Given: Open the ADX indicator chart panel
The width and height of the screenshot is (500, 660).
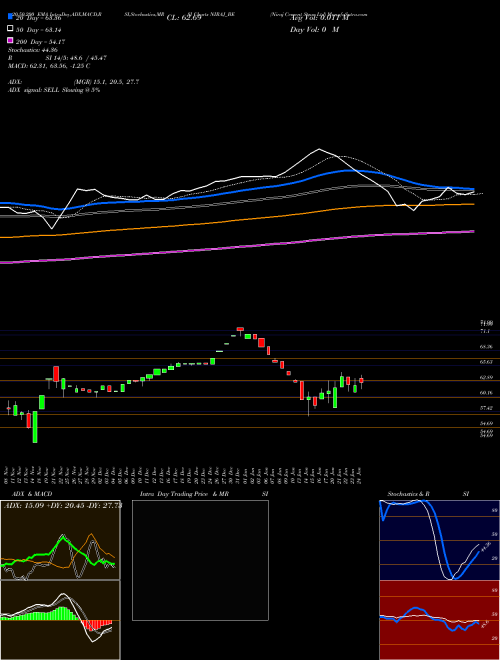Looking at the screenshot, I should point(60,540).
